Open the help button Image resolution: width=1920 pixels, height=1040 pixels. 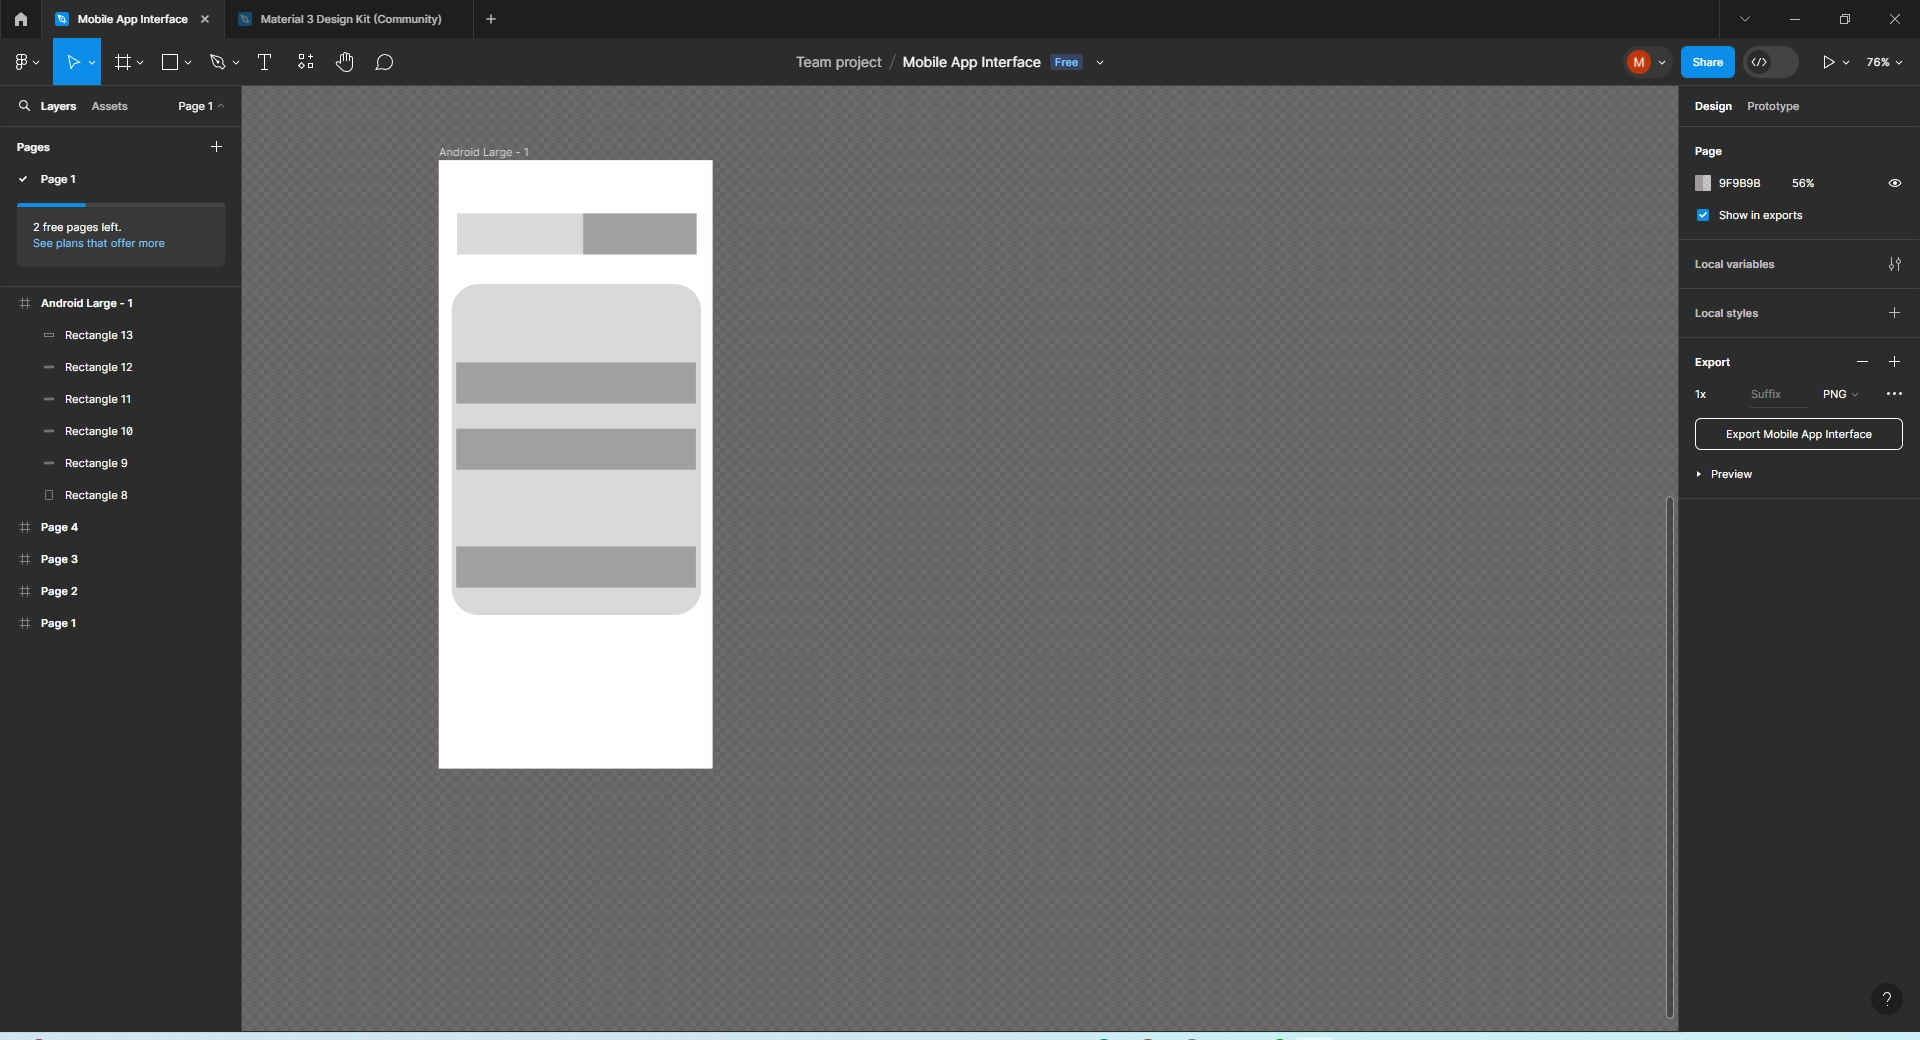[1886, 999]
